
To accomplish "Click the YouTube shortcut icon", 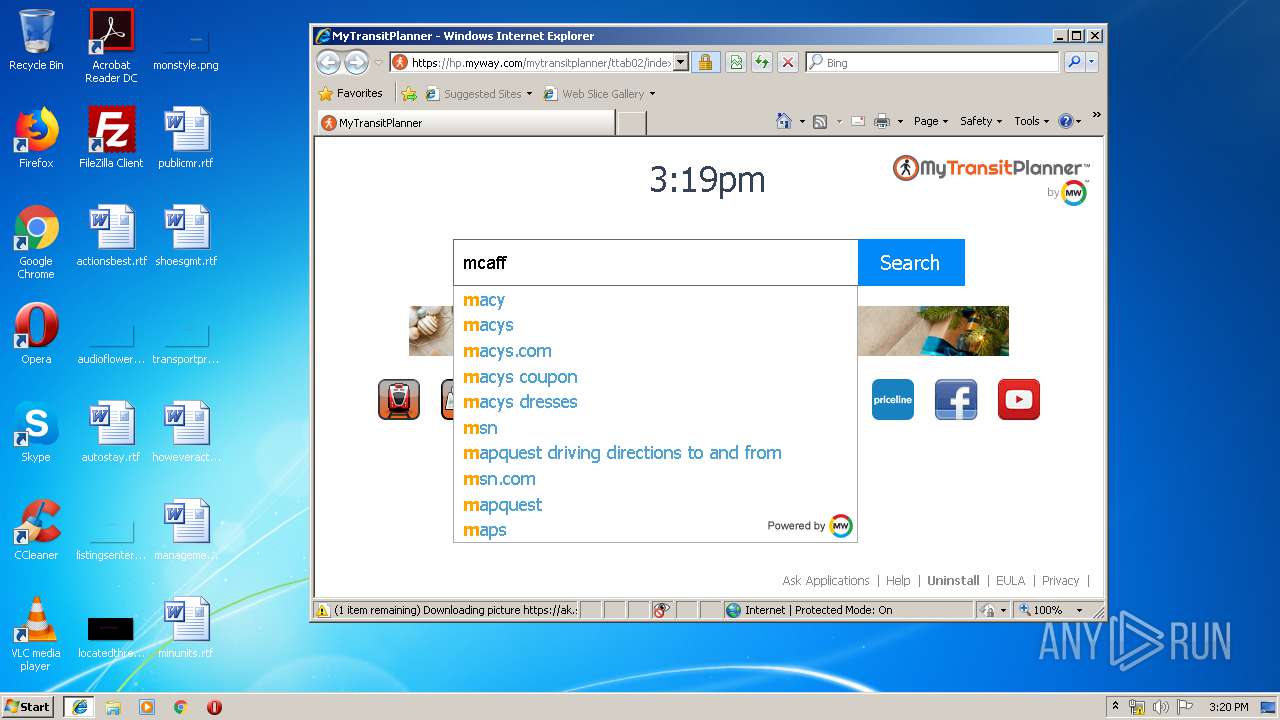I will [x=1019, y=399].
